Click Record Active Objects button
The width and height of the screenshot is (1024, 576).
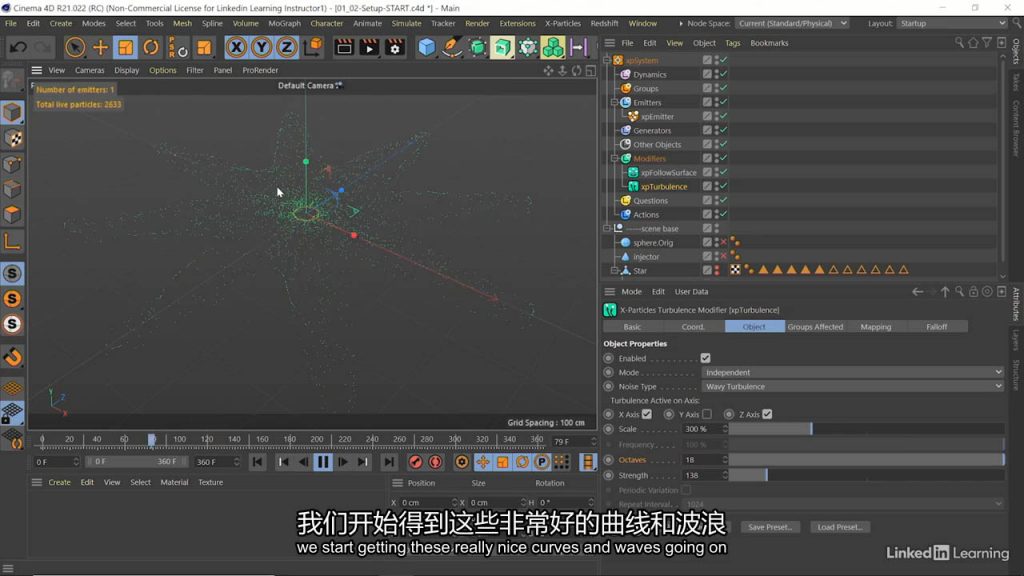coord(415,462)
